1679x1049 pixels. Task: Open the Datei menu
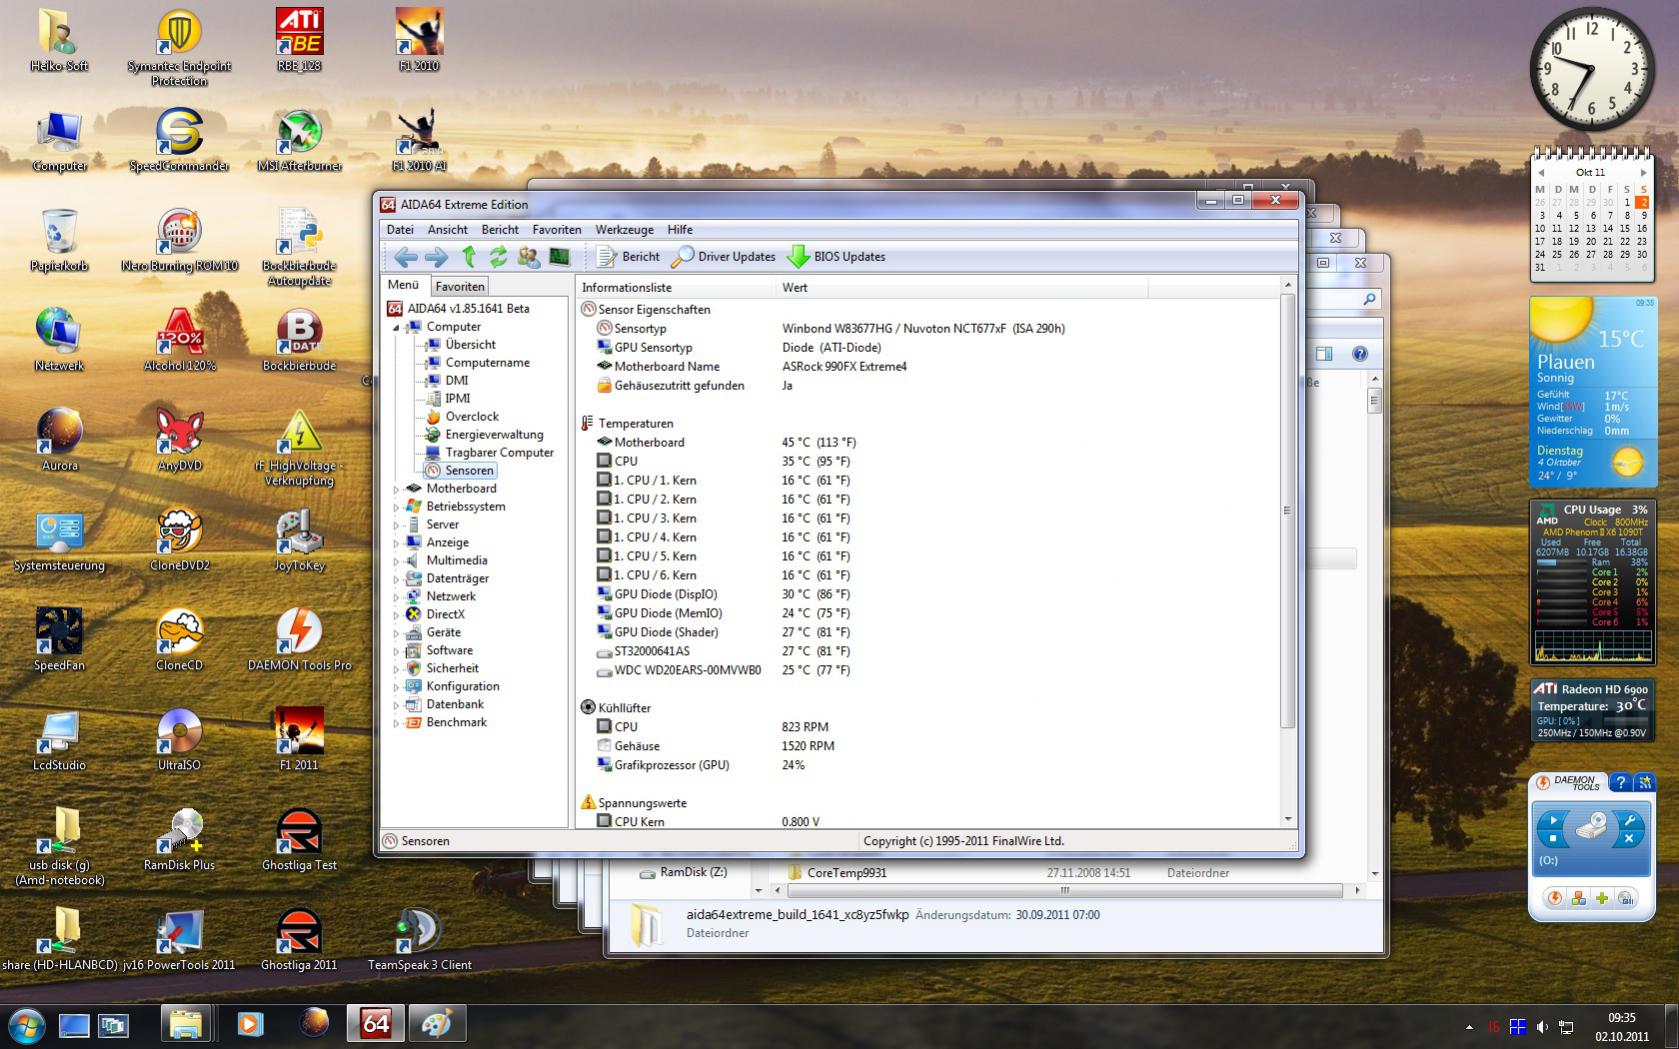400,230
